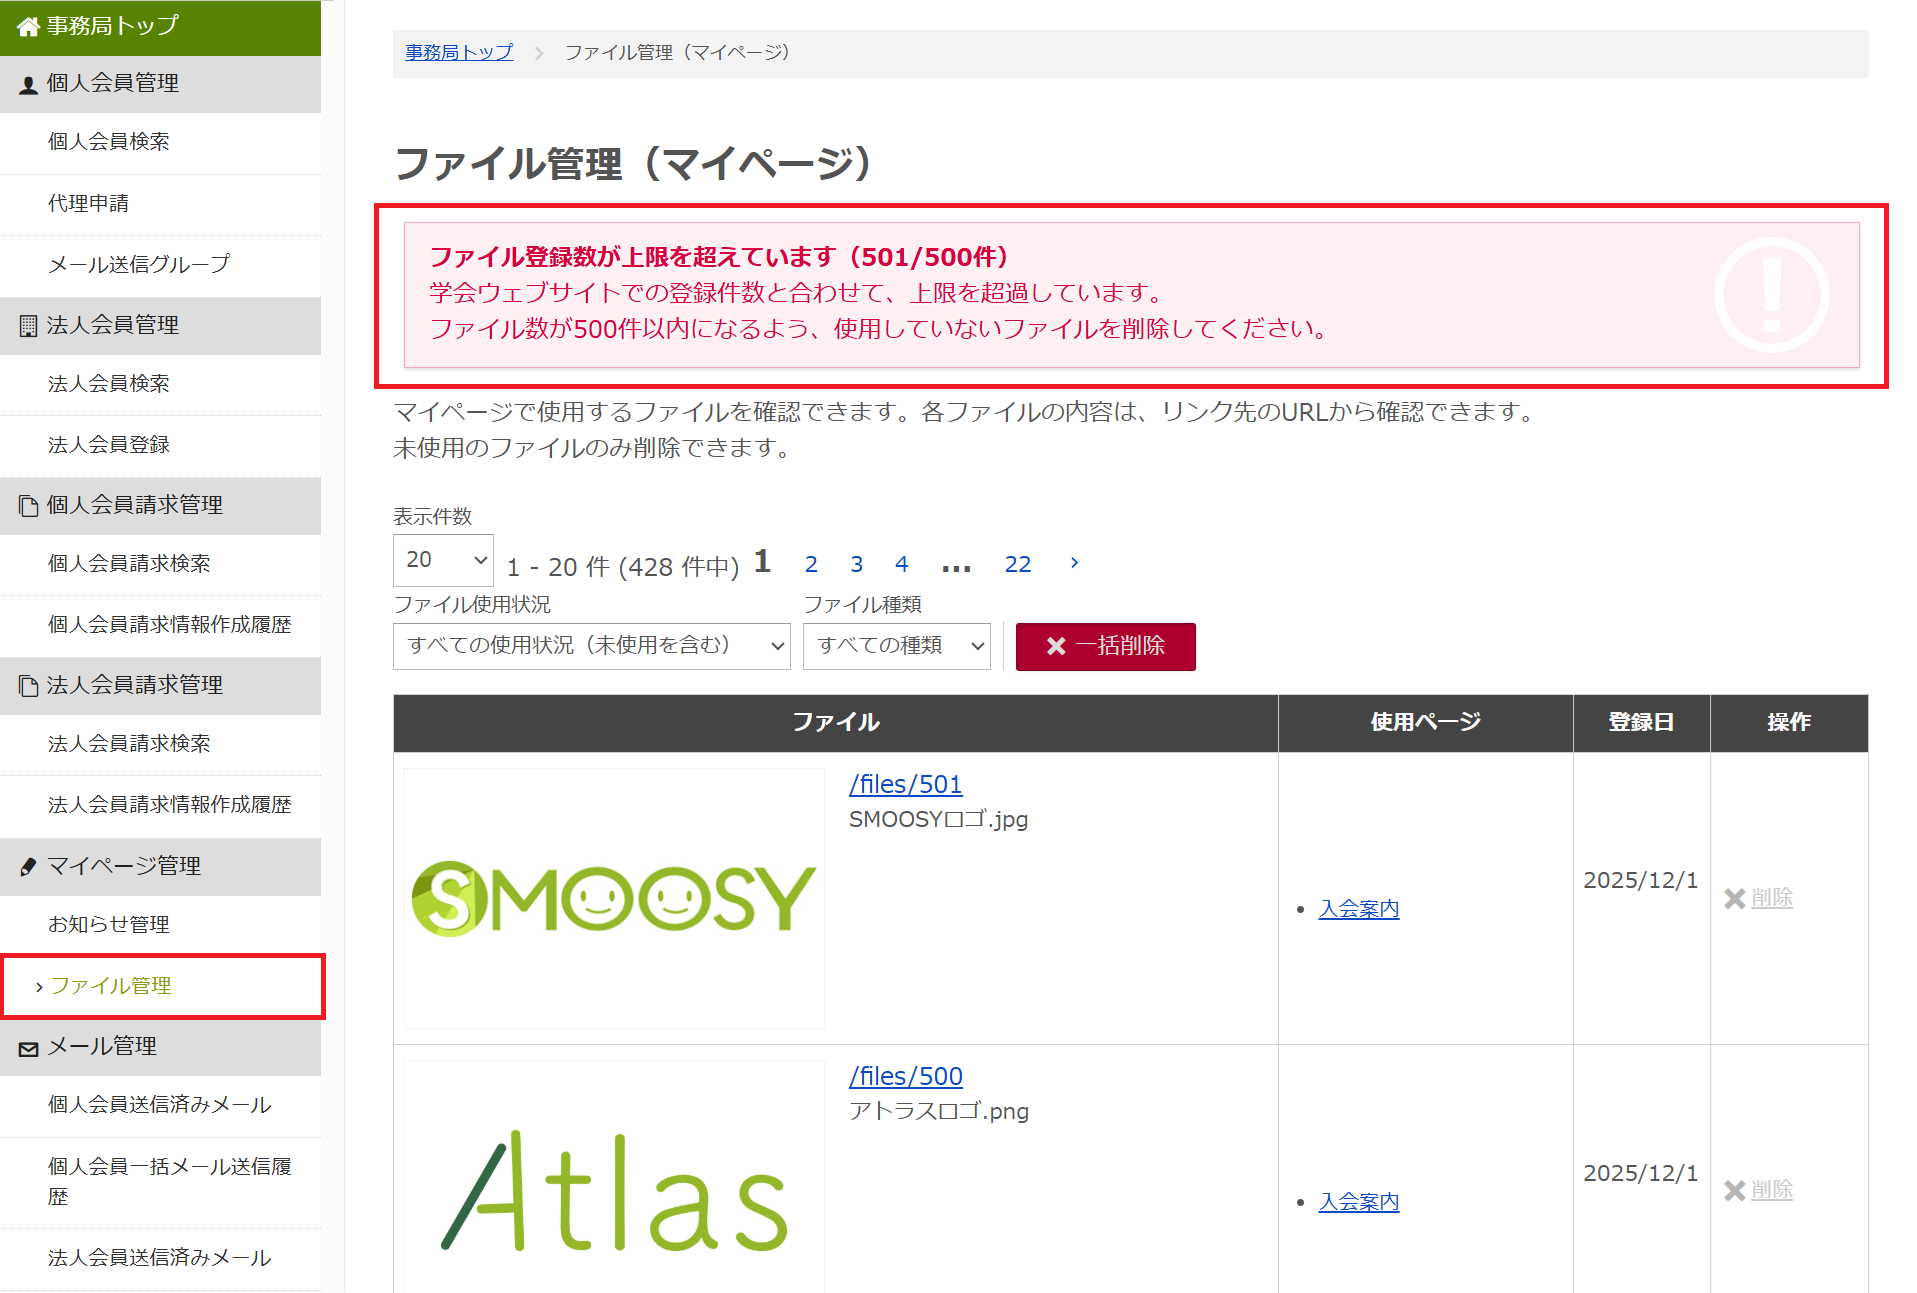Click the file name SMOOSYロゴ.jpg

tap(938, 820)
